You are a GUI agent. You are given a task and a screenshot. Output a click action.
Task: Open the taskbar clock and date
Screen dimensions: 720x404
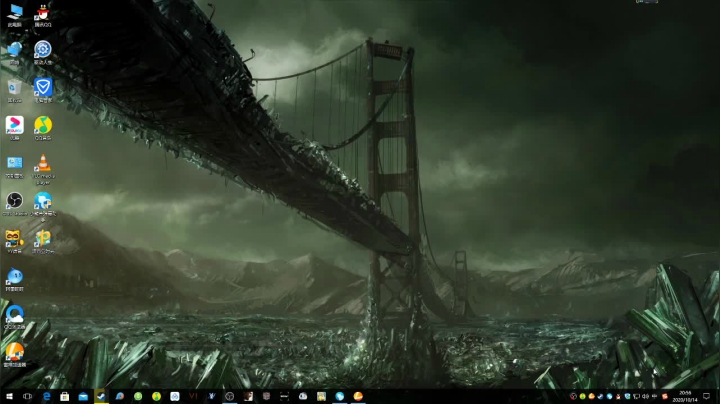coord(685,396)
